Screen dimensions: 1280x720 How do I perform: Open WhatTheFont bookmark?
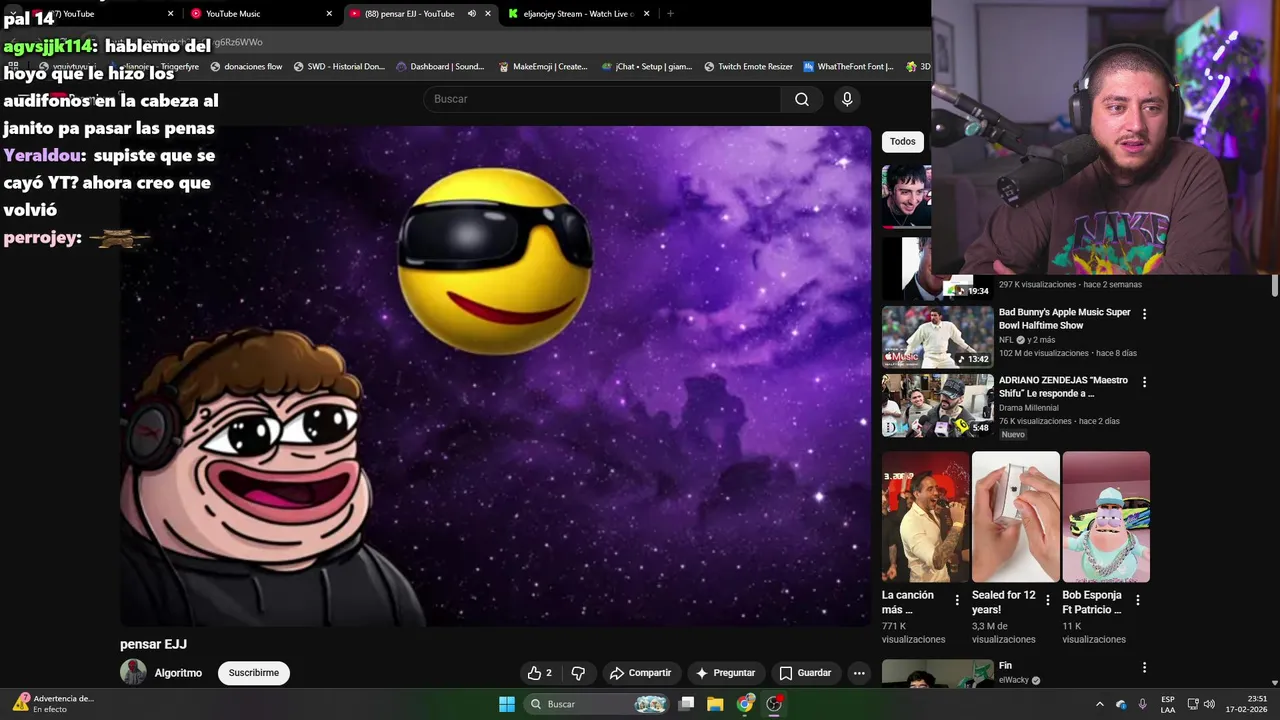848,67
